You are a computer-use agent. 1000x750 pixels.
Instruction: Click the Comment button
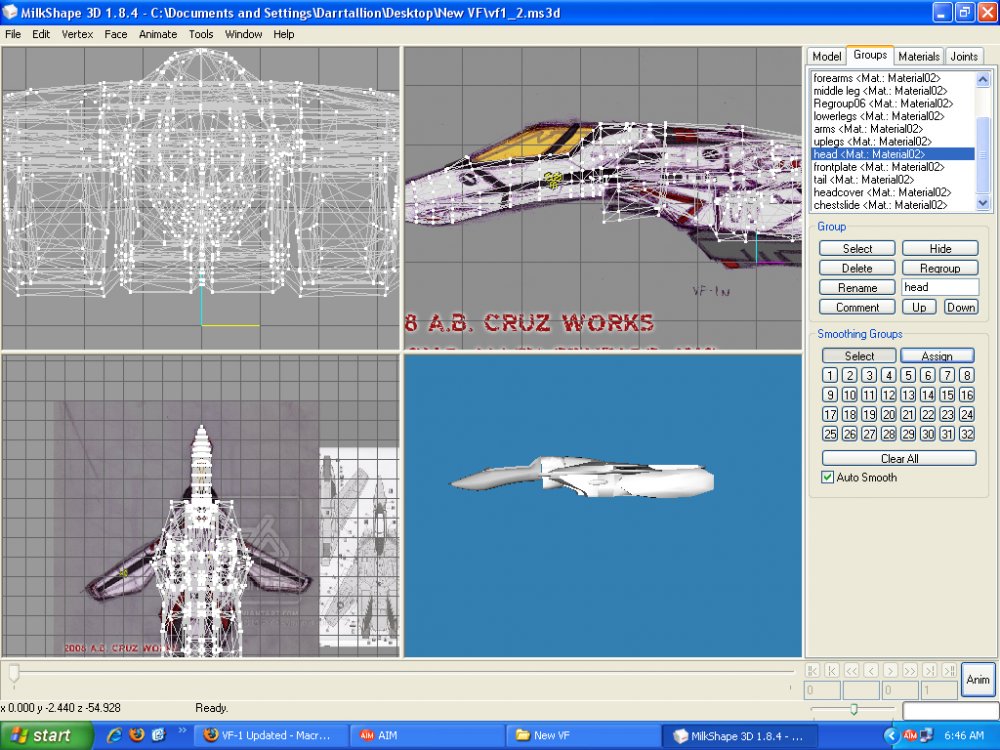(857, 307)
